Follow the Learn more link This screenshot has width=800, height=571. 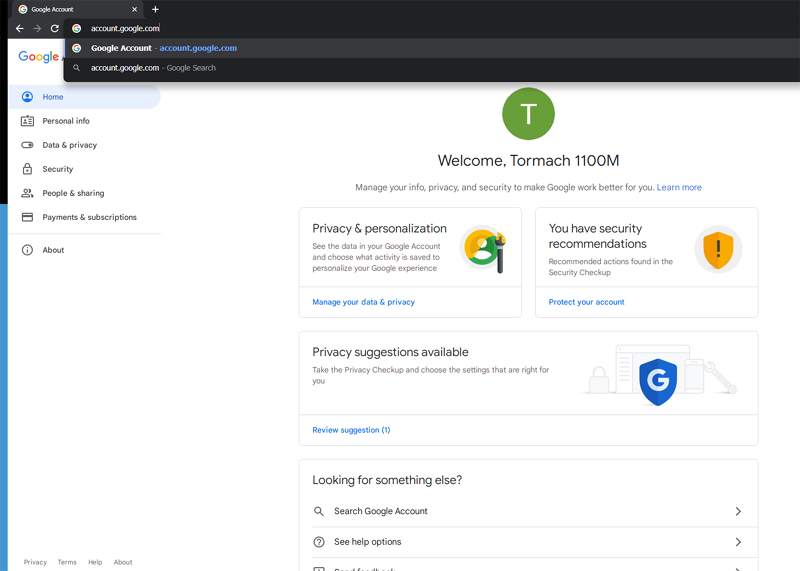tap(679, 187)
